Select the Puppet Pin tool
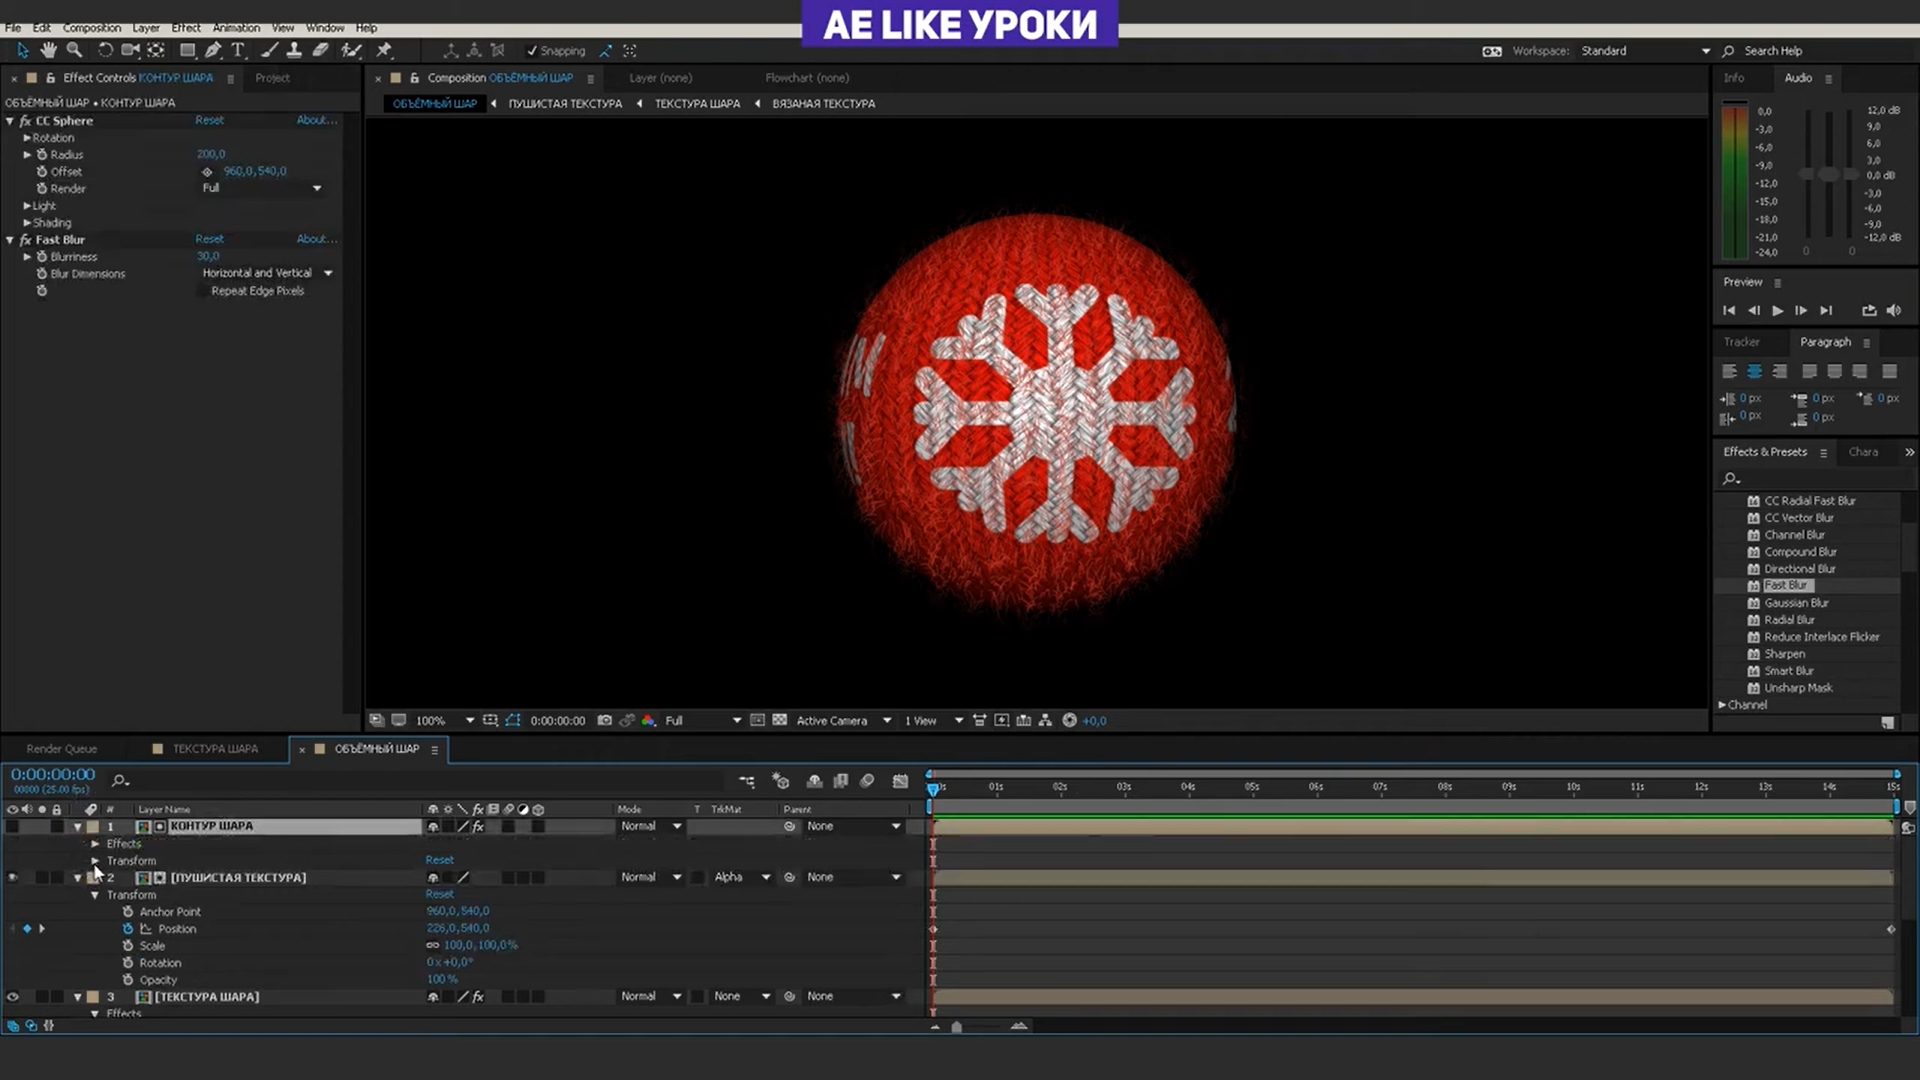Image resolution: width=1920 pixels, height=1080 pixels. pos(384,50)
